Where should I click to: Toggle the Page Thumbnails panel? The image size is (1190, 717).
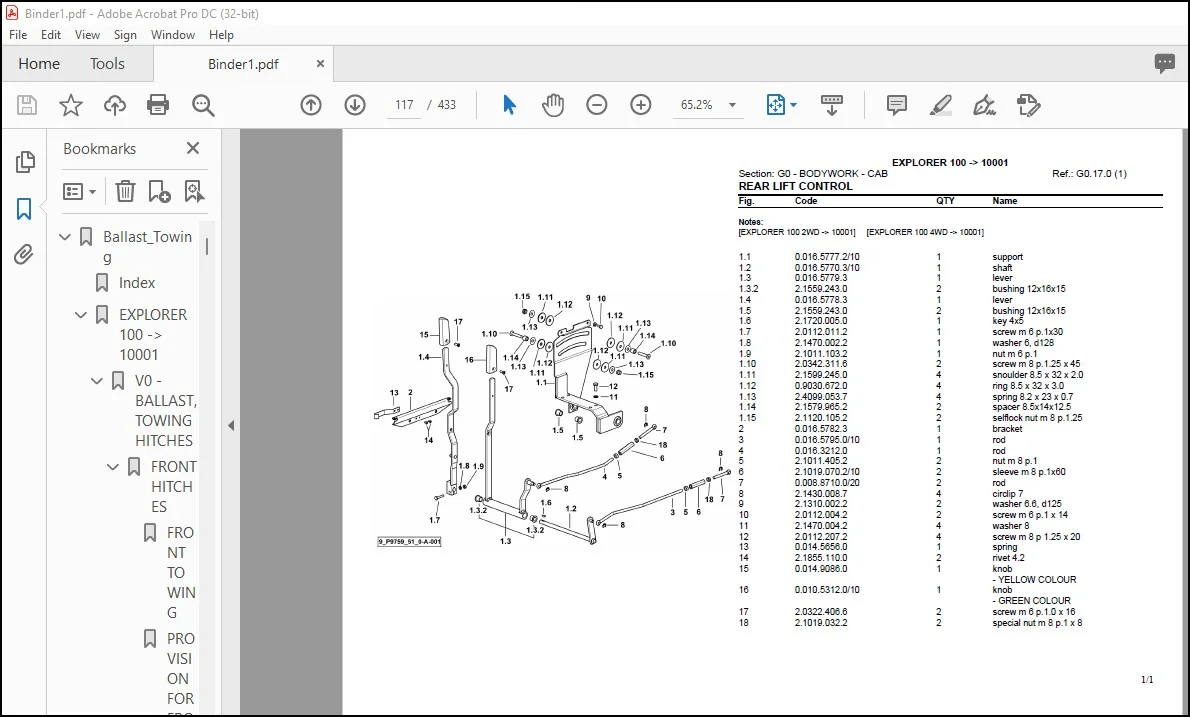click(24, 162)
